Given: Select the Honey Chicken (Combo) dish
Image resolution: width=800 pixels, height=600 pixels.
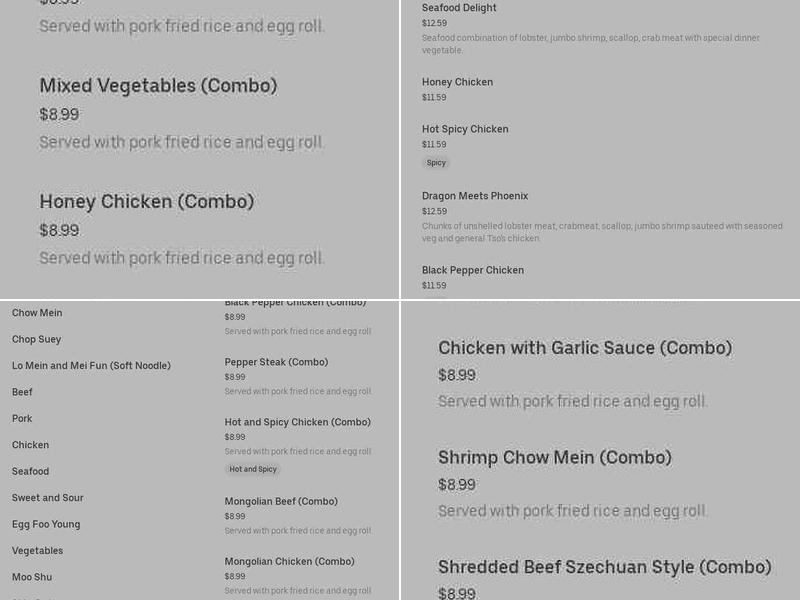Looking at the screenshot, I should coord(147,202).
